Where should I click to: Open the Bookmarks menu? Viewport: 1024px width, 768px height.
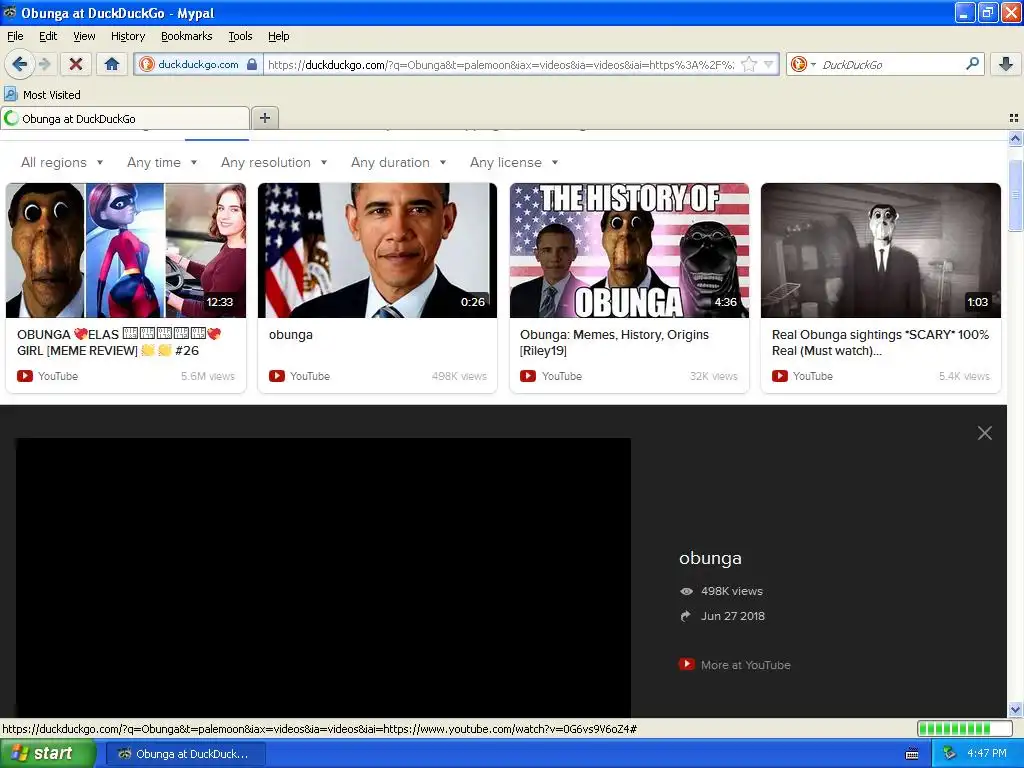click(x=187, y=36)
